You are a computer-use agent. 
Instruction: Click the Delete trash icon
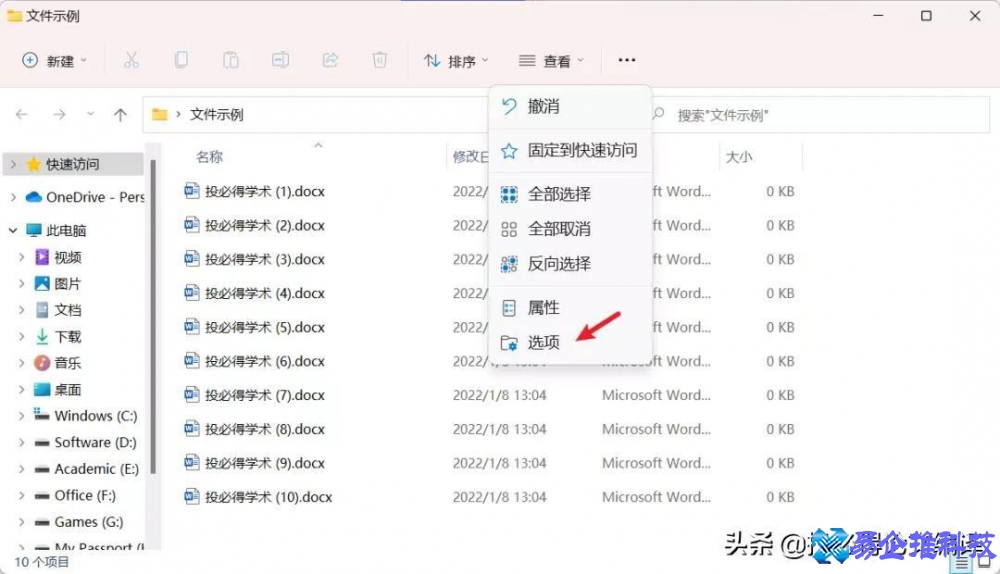click(379, 61)
